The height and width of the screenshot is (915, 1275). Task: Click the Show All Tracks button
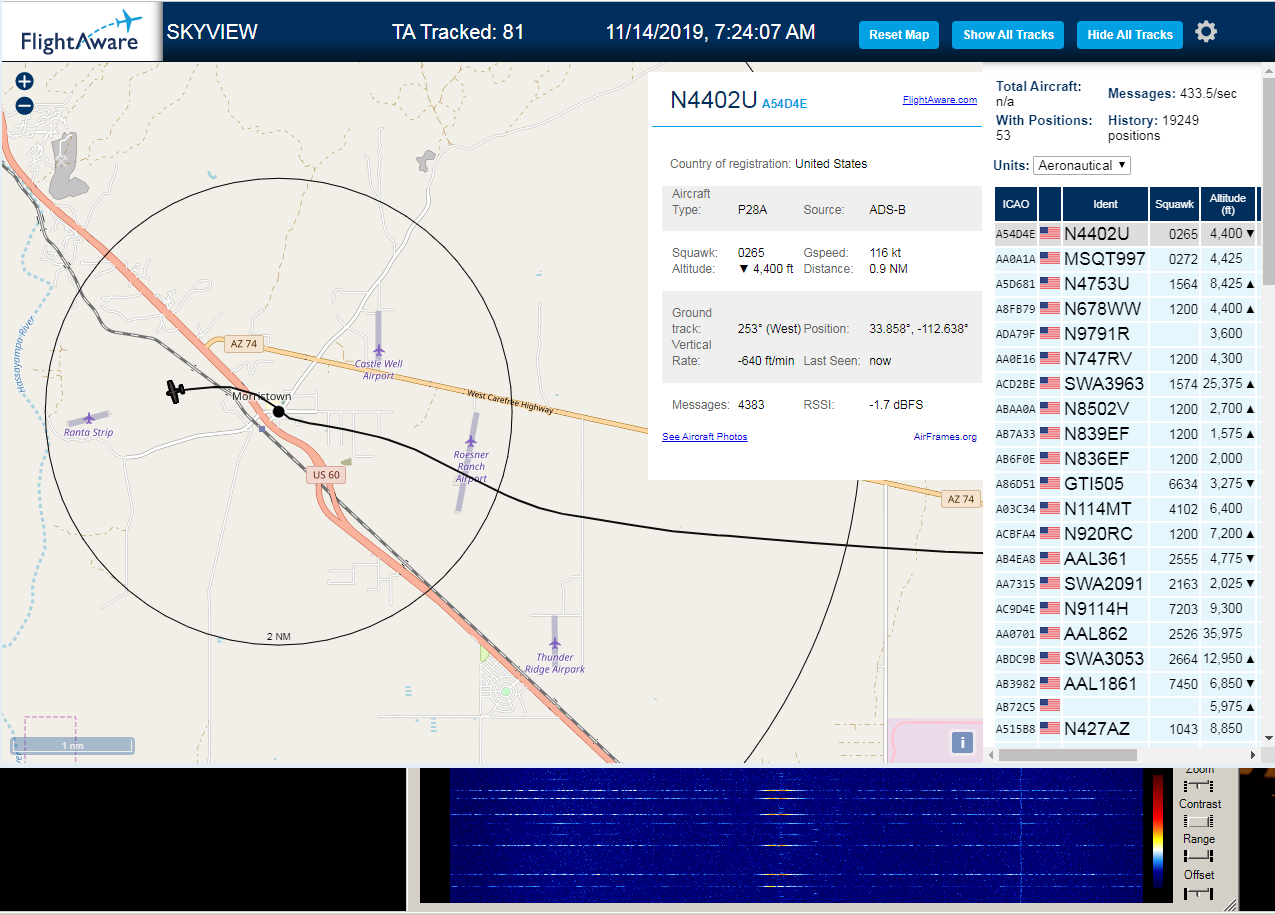(x=1008, y=35)
